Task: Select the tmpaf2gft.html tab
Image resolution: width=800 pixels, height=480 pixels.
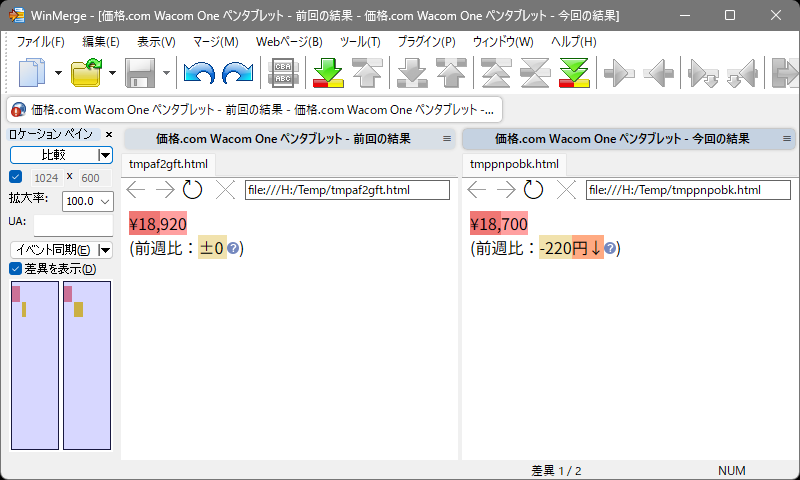Action: point(168,164)
